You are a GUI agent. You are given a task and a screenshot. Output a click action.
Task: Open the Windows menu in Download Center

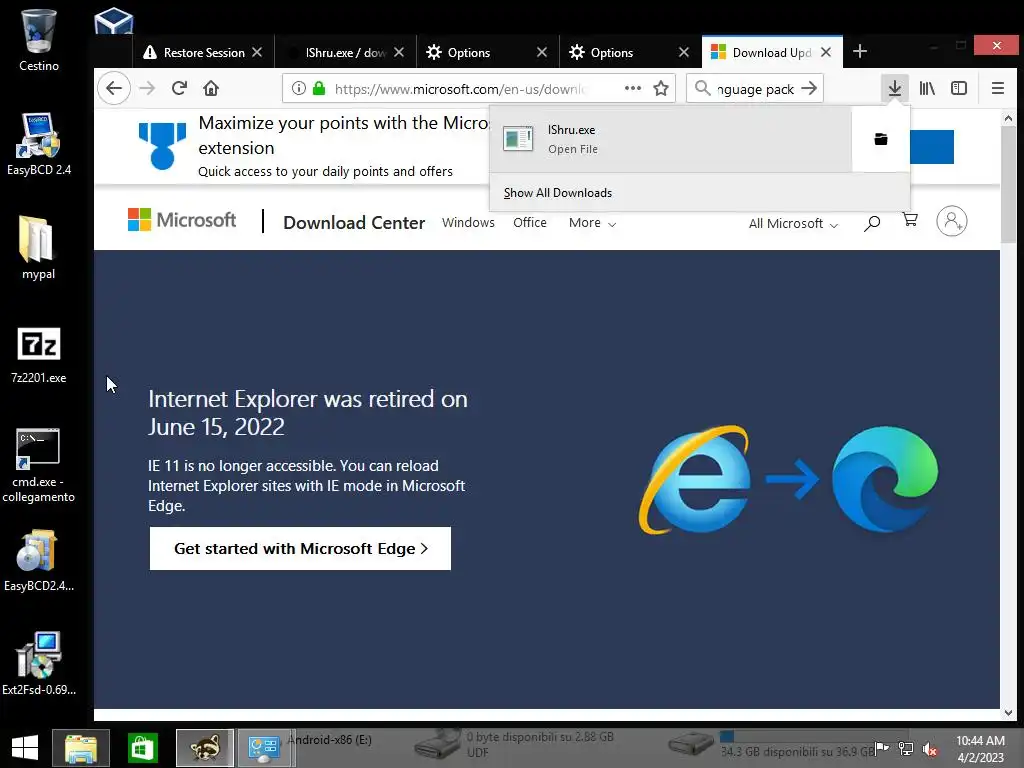(468, 223)
